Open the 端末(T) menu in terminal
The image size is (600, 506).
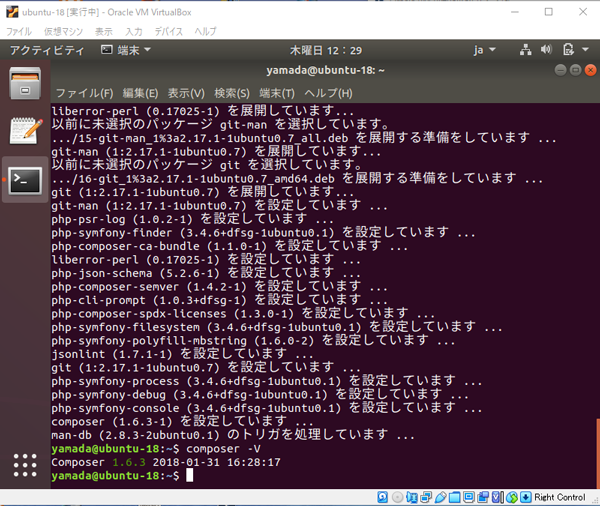point(277,93)
